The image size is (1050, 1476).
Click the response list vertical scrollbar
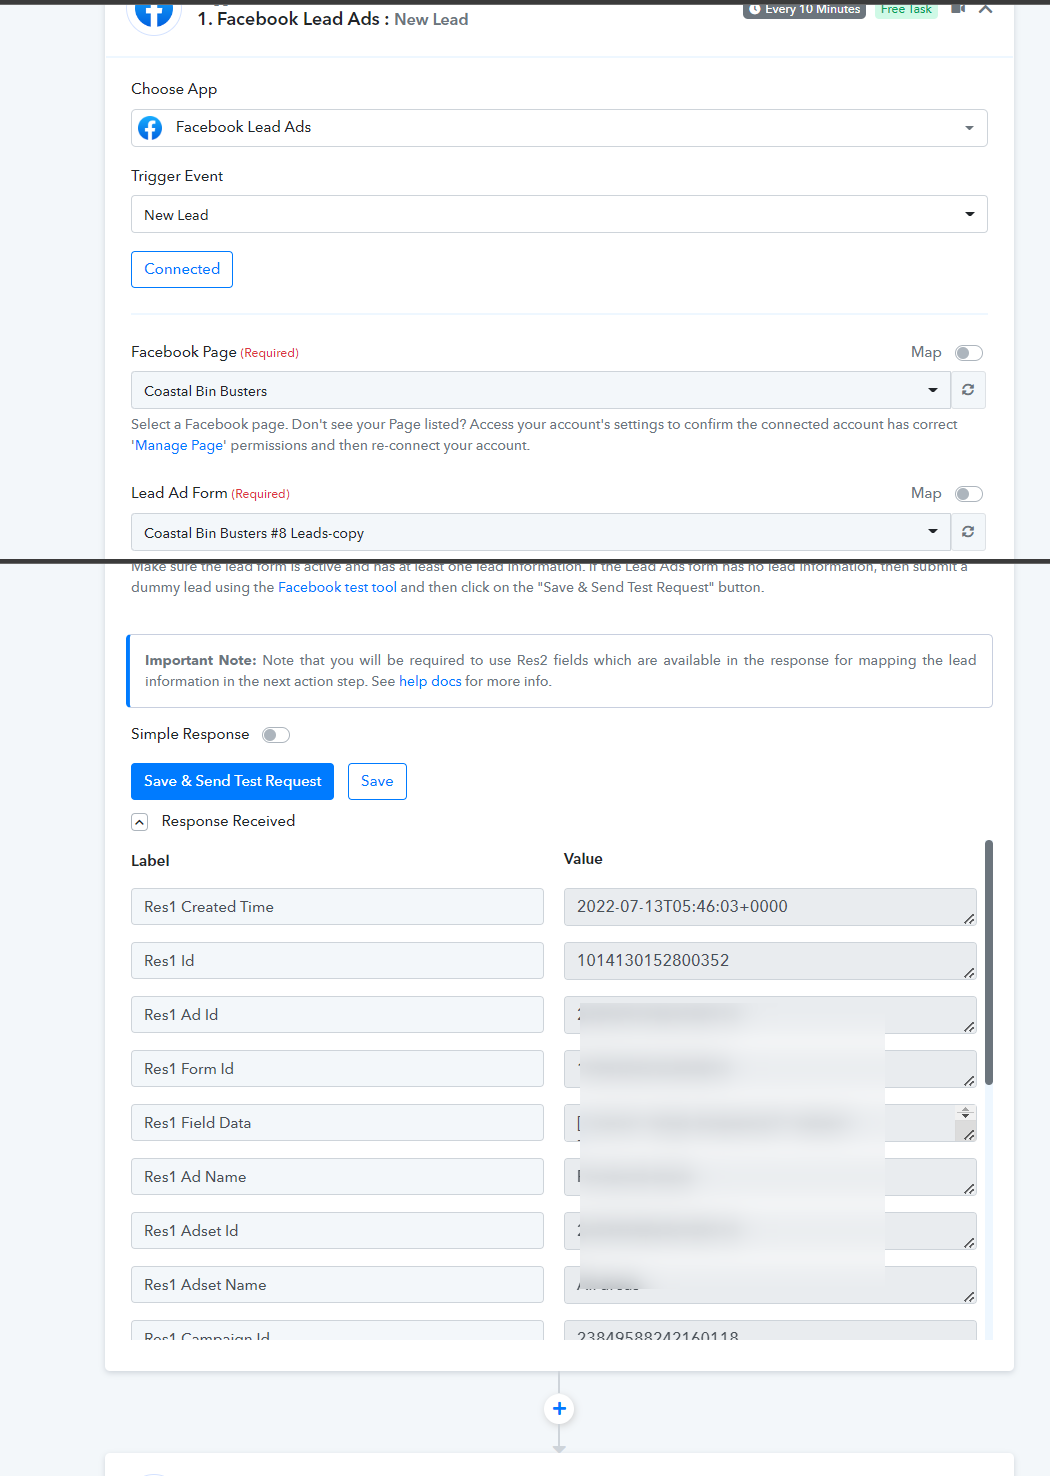pyautogui.click(x=989, y=962)
